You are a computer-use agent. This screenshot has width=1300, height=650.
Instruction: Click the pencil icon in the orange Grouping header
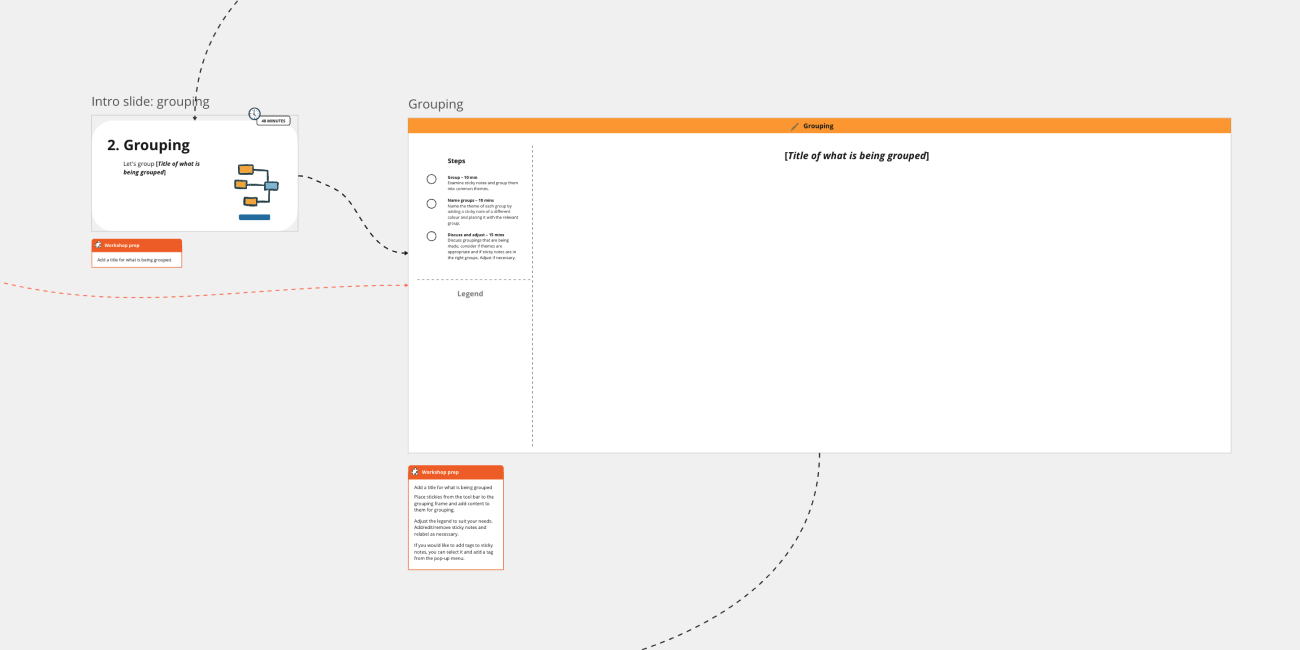[795, 126]
